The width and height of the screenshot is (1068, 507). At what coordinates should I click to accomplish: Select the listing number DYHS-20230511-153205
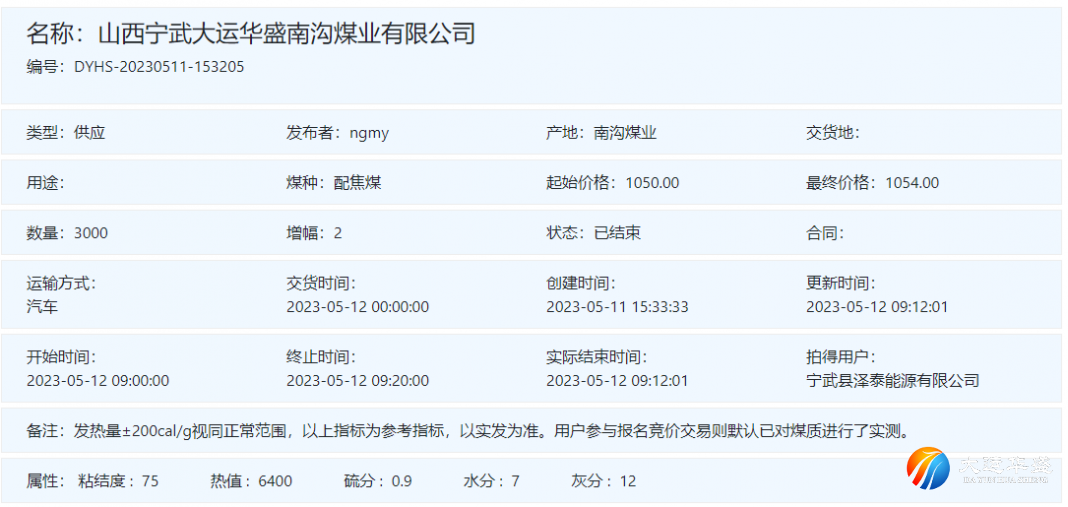tap(159, 67)
